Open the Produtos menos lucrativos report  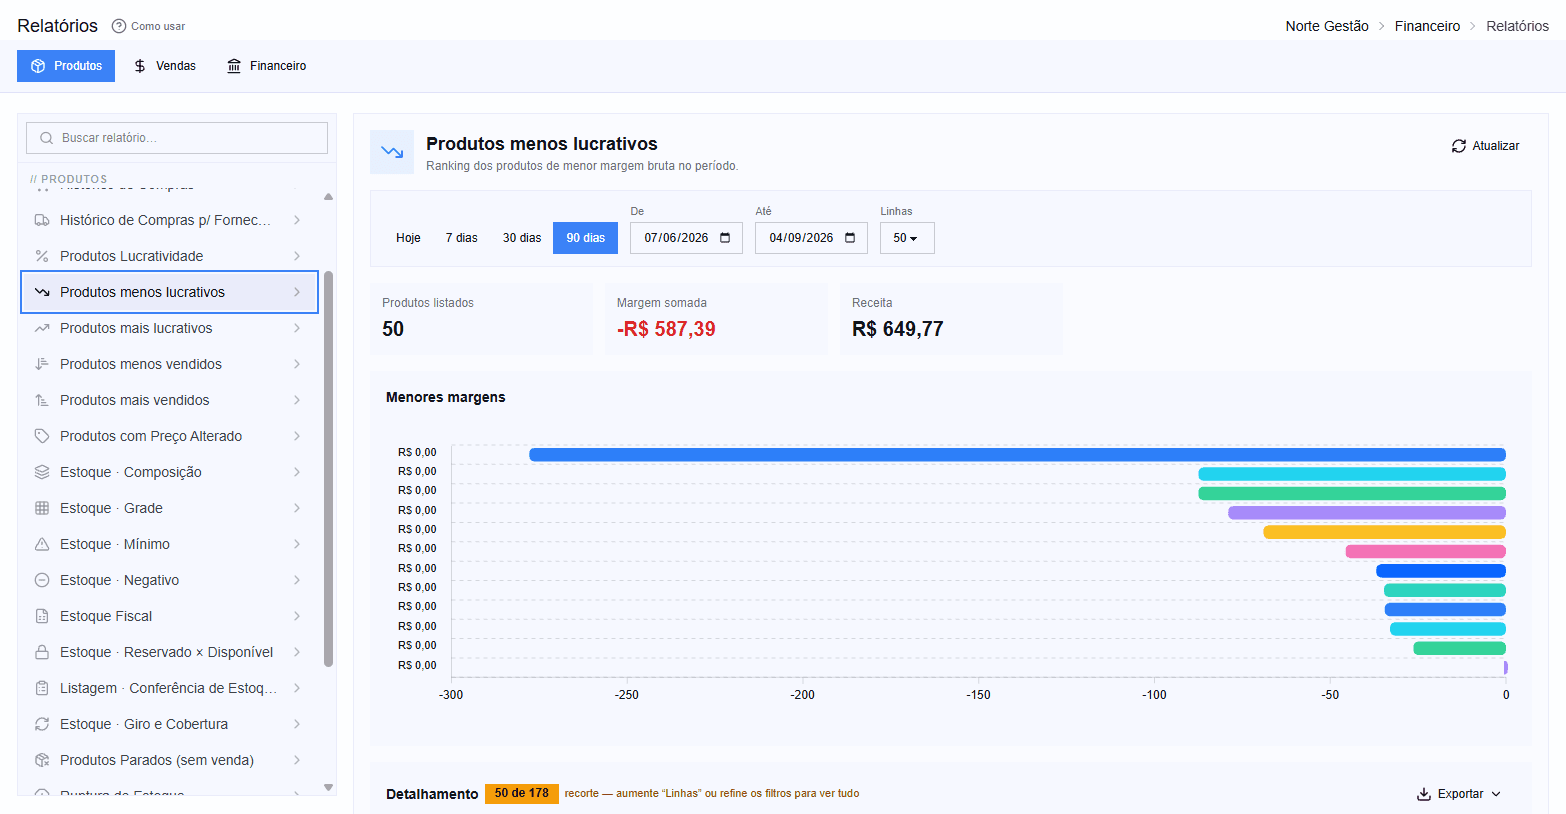point(170,292)
